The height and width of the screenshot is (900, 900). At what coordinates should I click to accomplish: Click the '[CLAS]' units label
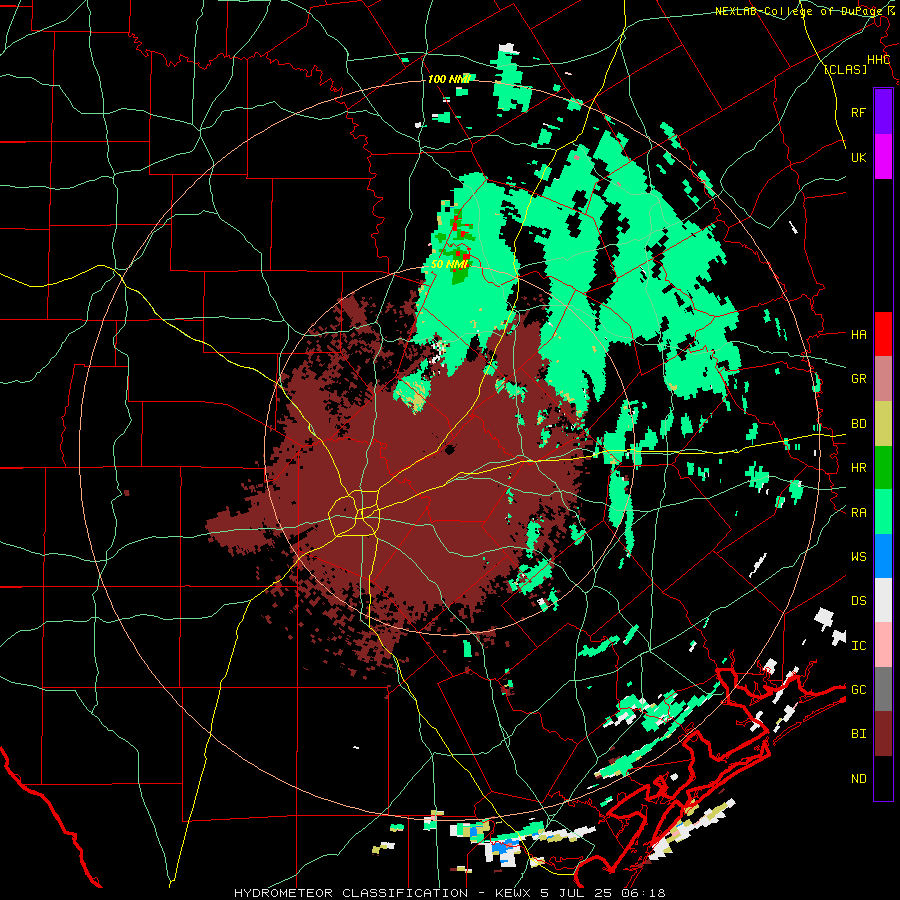(x=845, y=70)
